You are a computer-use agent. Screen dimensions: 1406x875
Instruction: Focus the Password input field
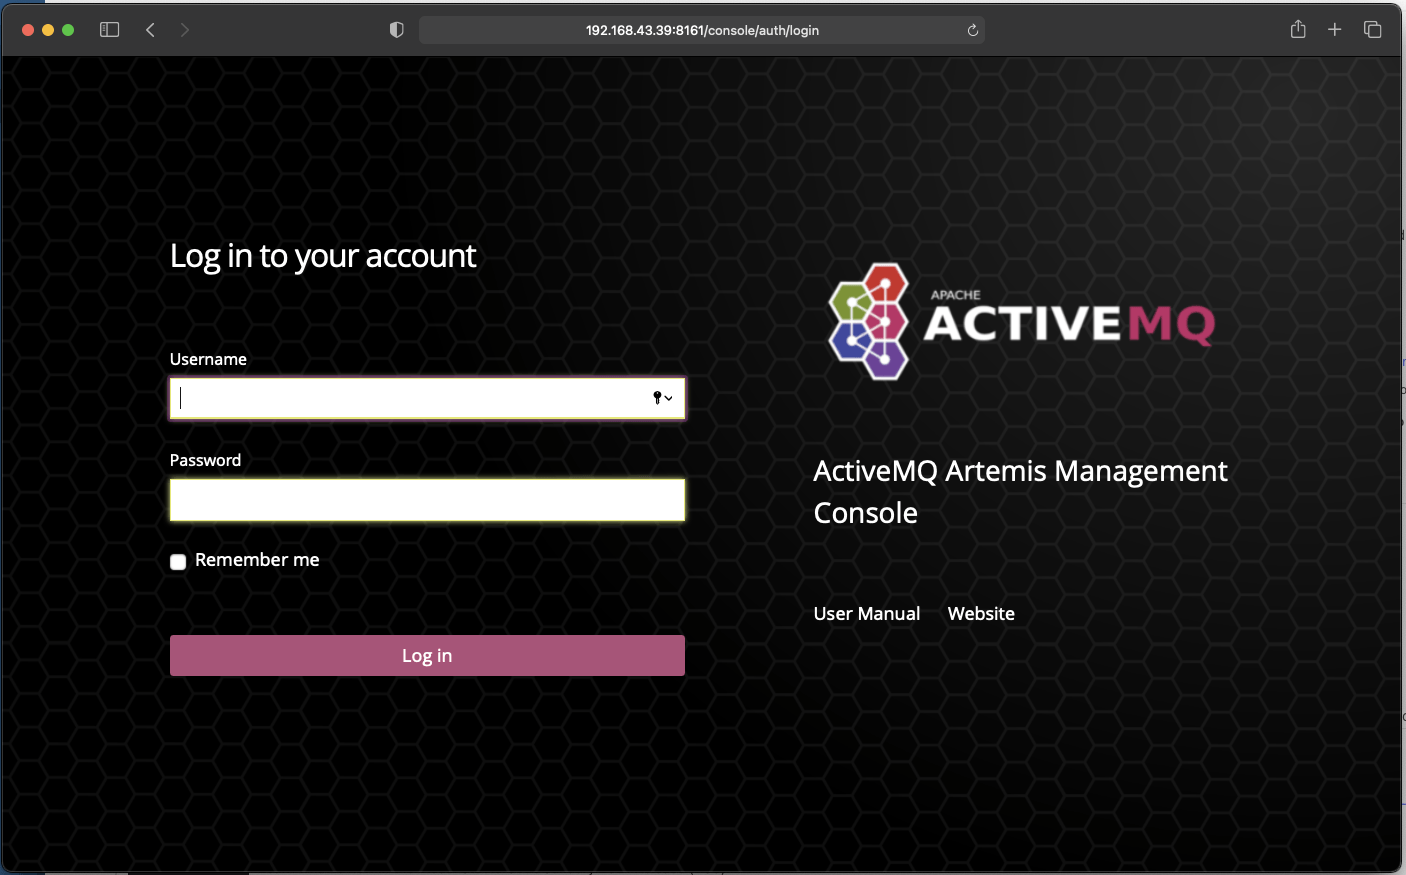click(x=427, y=500)
